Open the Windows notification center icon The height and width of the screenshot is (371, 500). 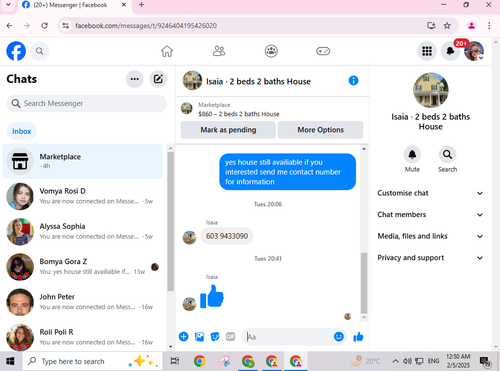[x=485, y=361]
